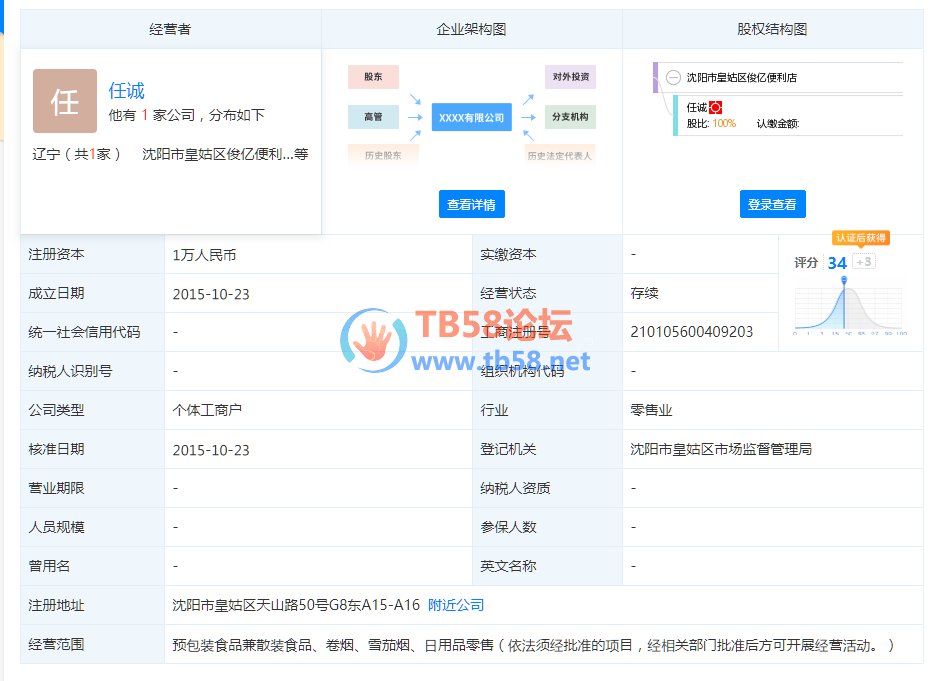Click the 股权结构图 header

pyautogui.click(x=772, y=29)
